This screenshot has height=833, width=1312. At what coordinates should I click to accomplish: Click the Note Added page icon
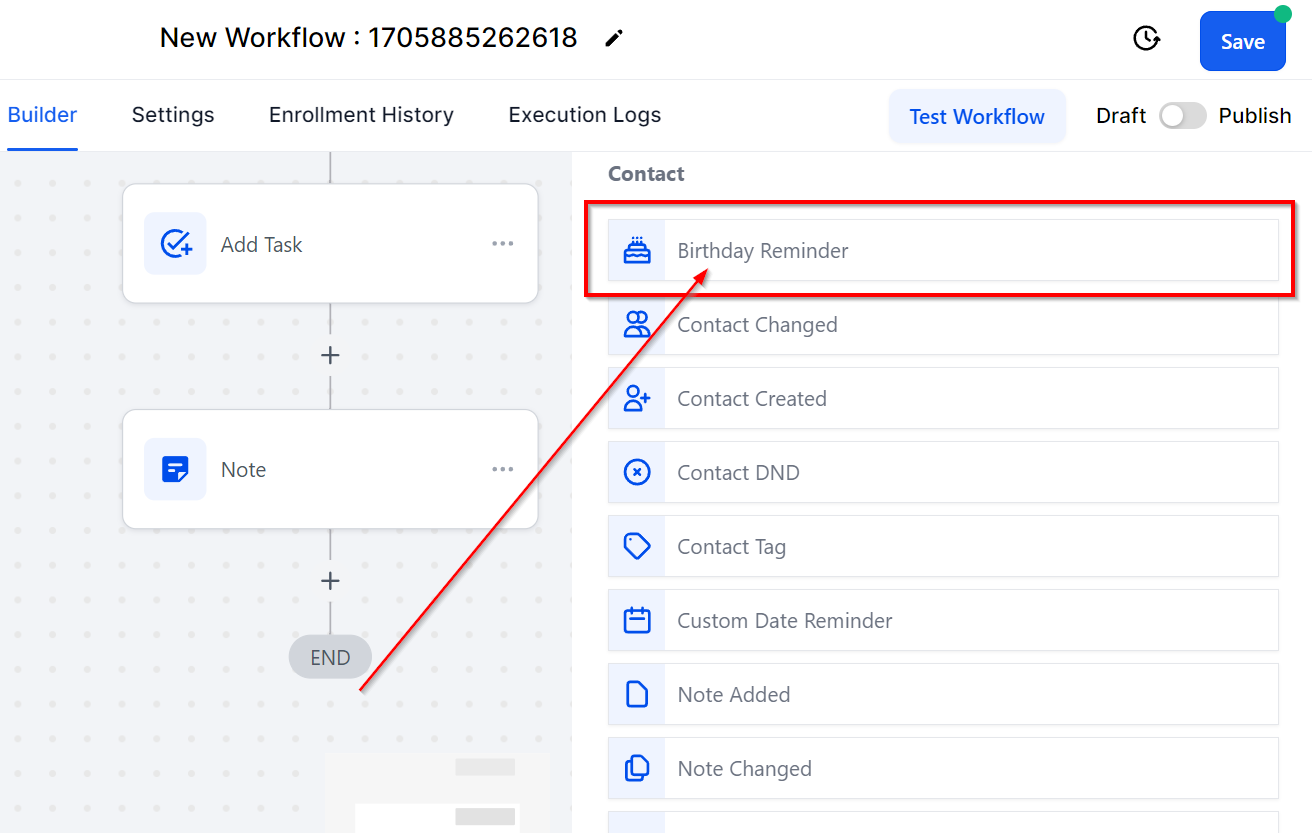point(637,694)
